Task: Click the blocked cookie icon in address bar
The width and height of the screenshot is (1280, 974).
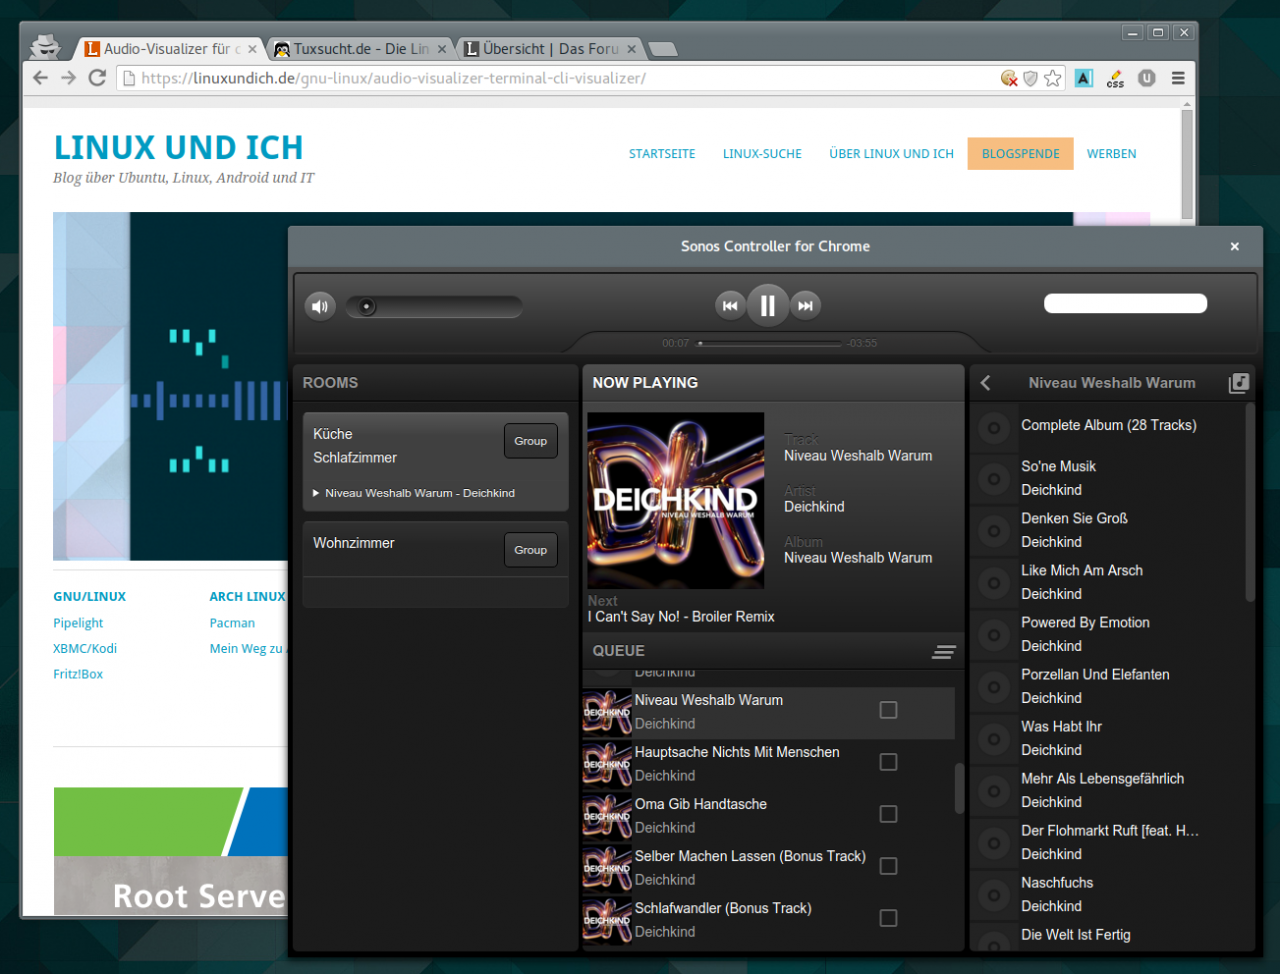Action: click(1009, 78)
